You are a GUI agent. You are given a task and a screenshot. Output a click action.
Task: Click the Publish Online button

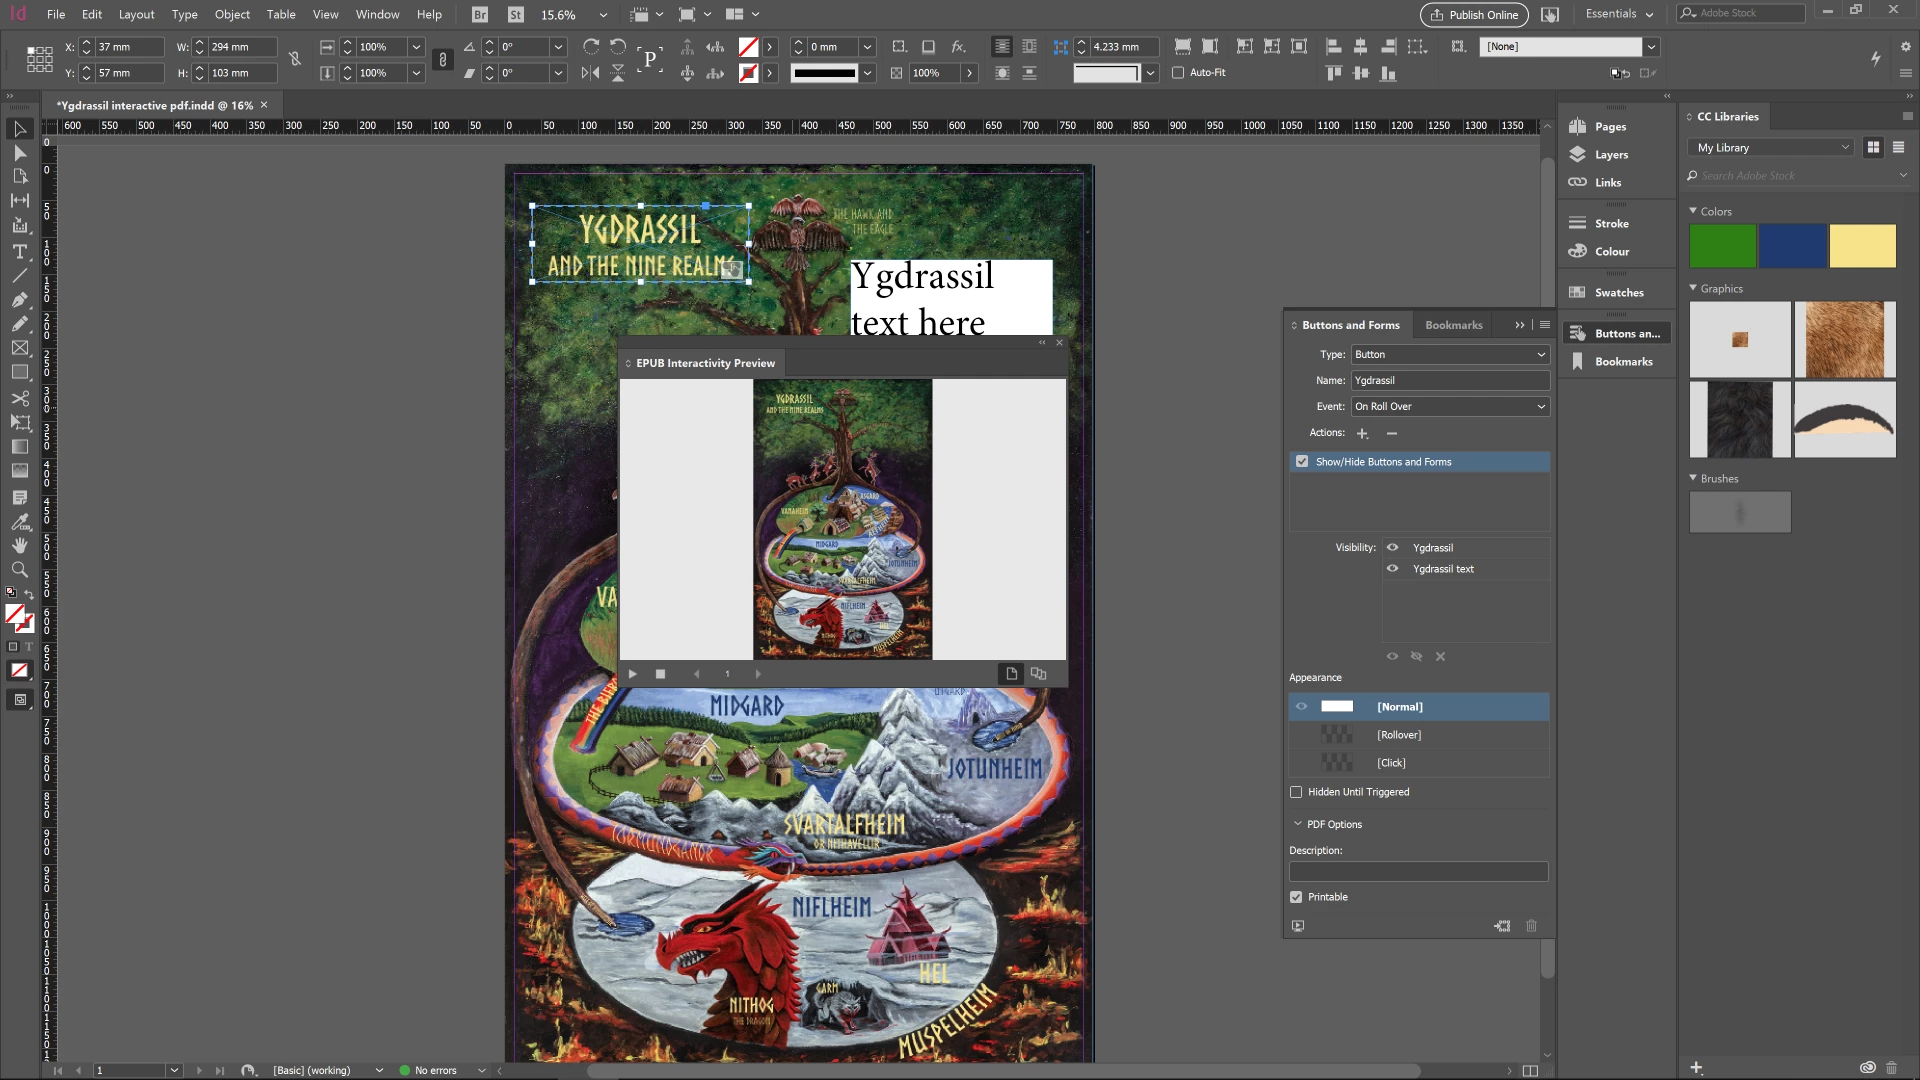pos(1474,14)
